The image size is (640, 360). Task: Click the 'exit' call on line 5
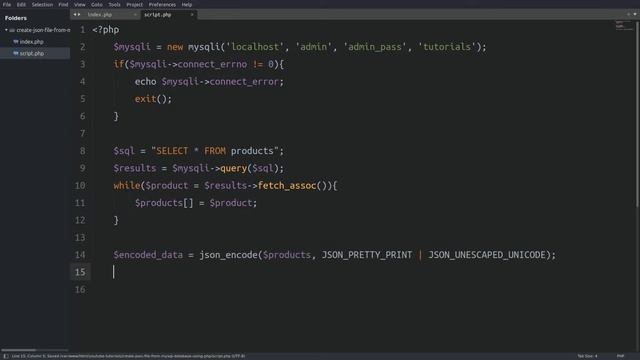[145, 99]
